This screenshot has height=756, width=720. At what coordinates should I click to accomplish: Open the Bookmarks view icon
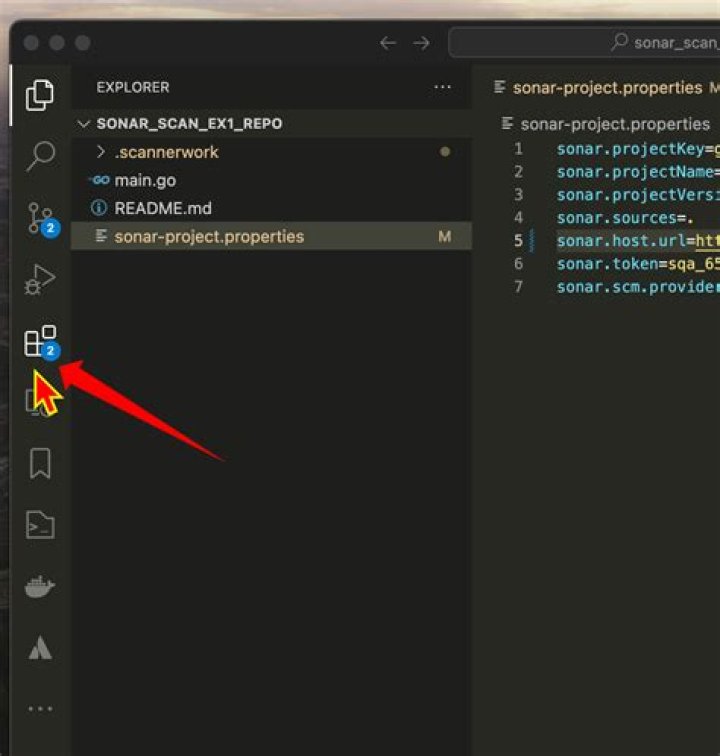click(40, 463)
